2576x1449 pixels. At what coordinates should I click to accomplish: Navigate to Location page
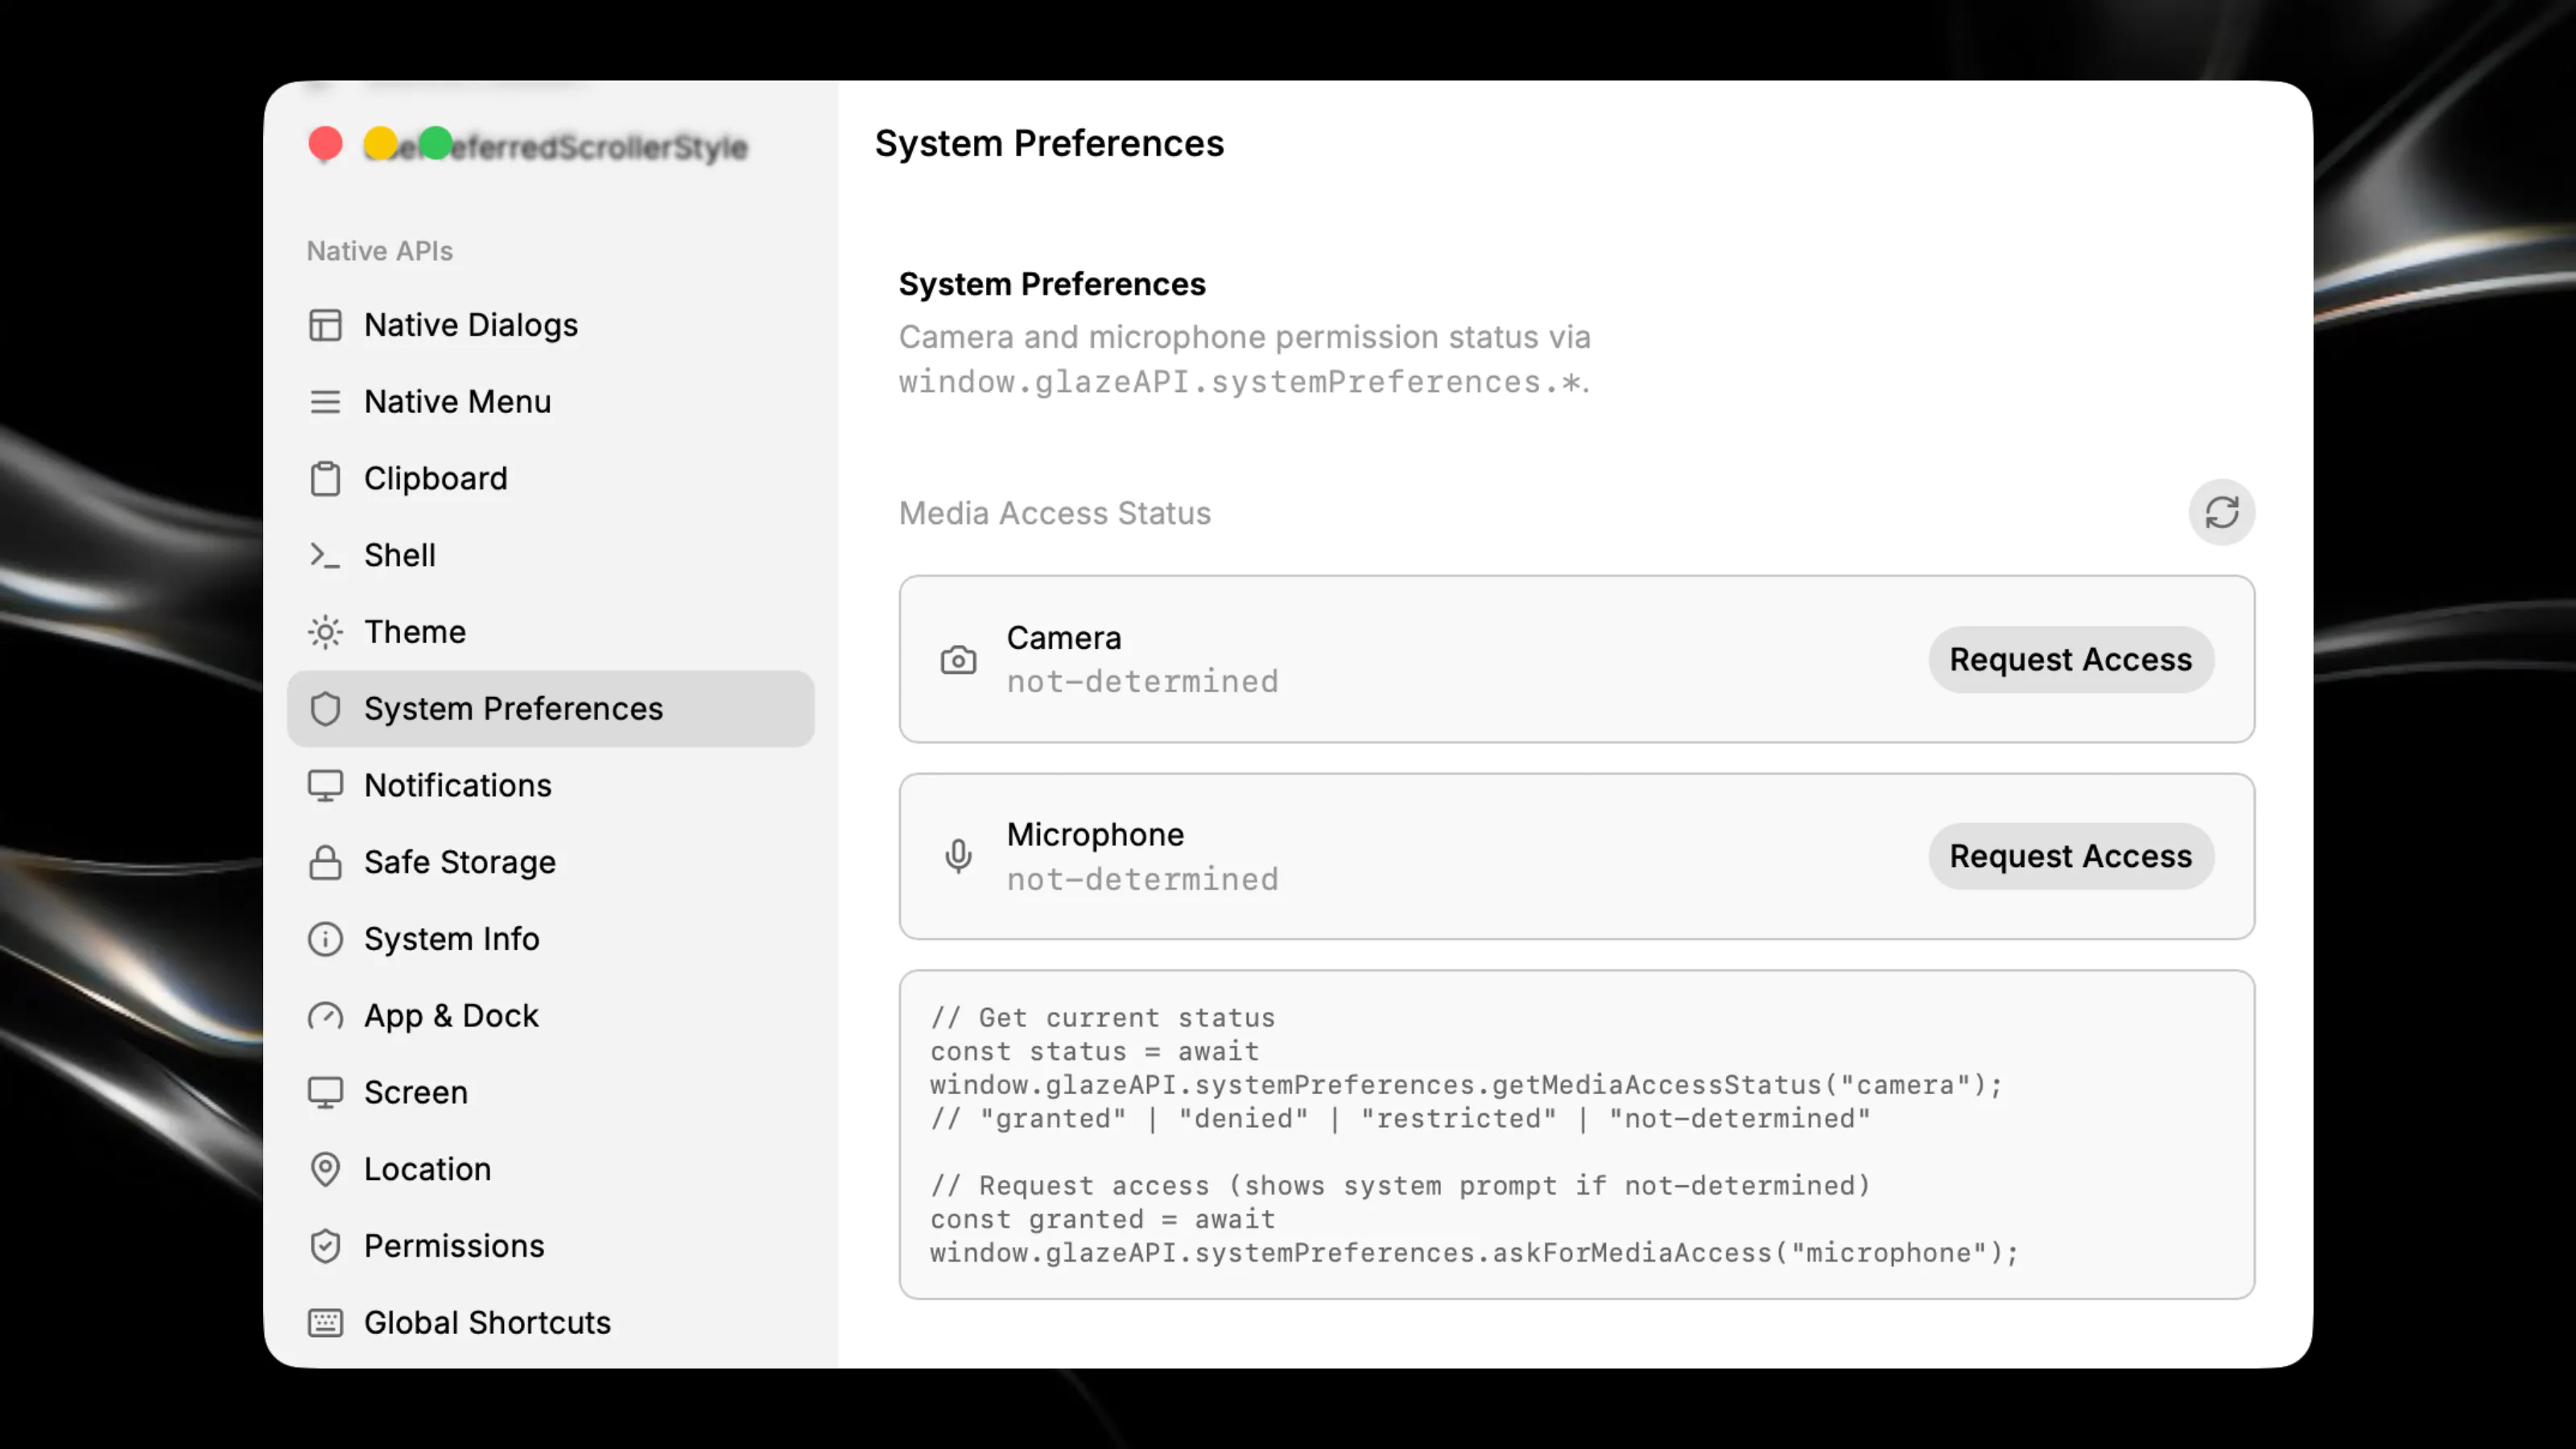click(550, 1169)
